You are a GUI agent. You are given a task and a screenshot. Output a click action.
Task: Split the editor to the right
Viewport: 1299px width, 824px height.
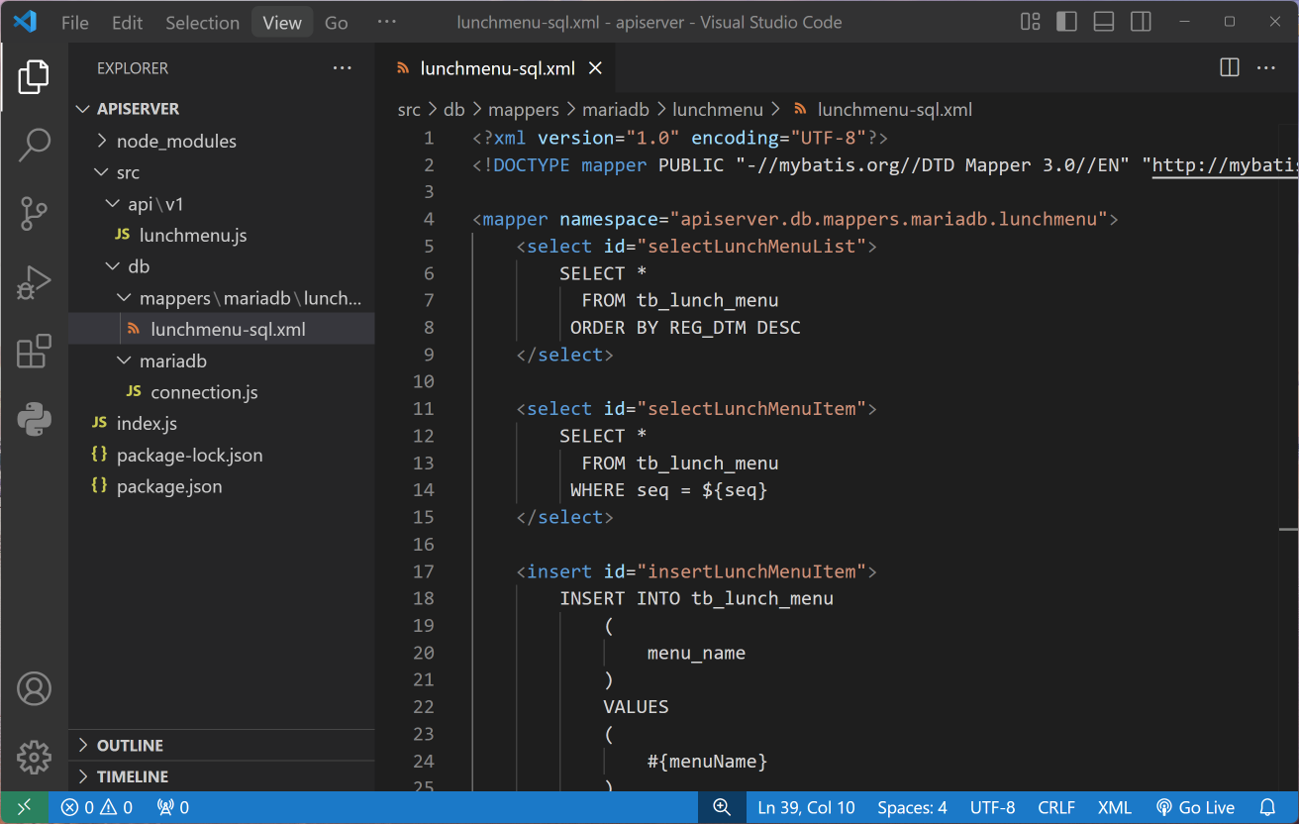(x=1230, y=68)
